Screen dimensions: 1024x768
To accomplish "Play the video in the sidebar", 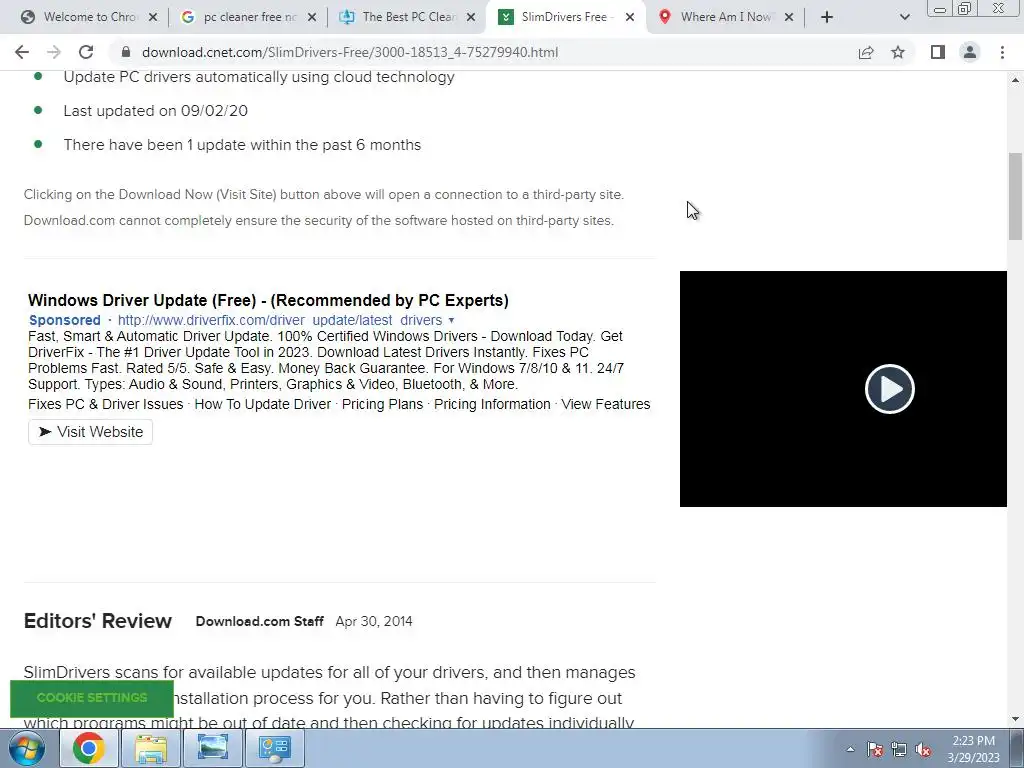I will click(x=889, y=389).
